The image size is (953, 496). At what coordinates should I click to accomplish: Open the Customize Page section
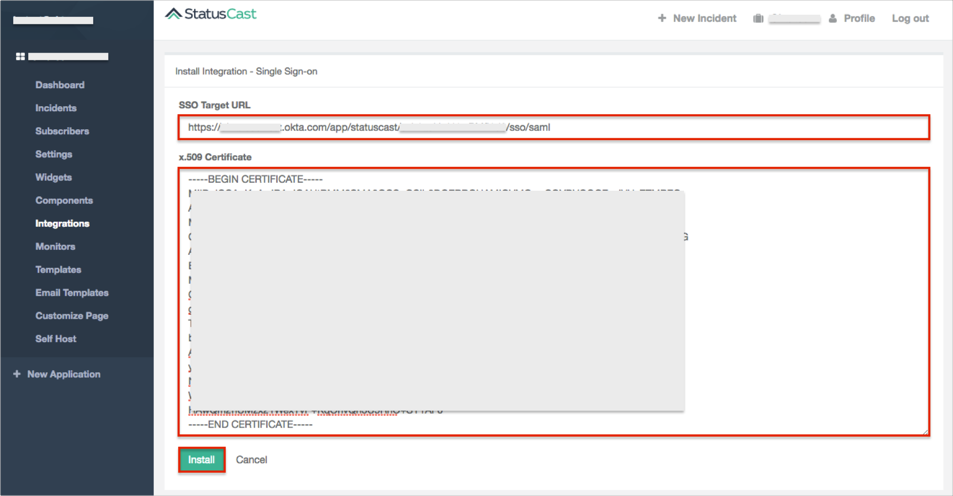coord(72,315)
